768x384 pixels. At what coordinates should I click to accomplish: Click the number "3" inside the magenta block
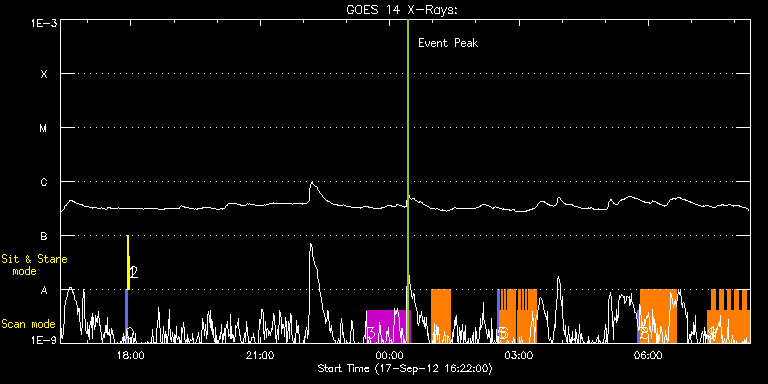371,334
